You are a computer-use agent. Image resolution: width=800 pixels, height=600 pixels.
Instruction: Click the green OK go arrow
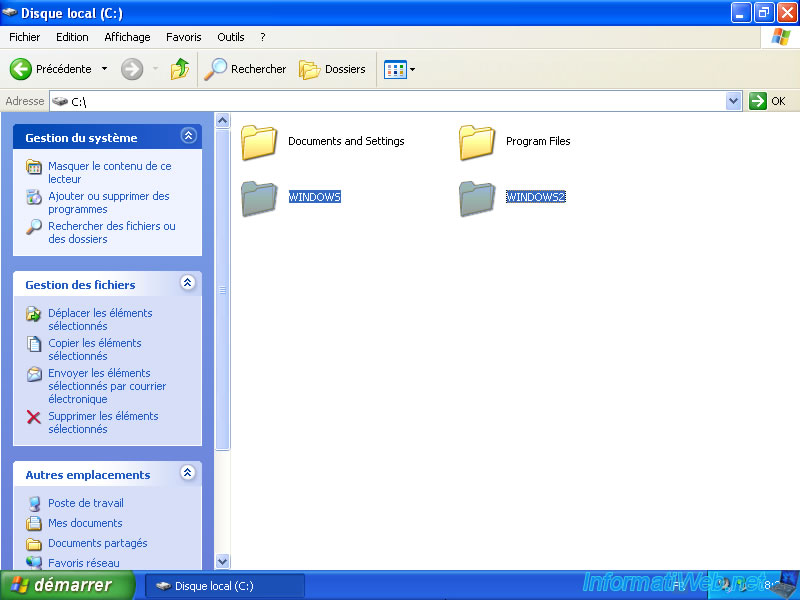tap(758, 101)
